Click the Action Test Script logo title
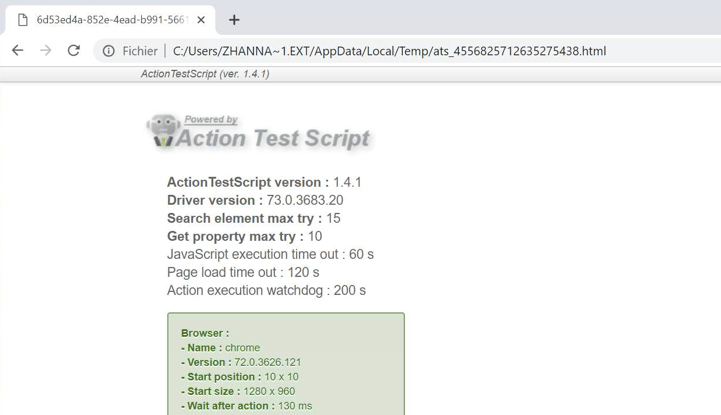This screenshot has height=415, width=721. click(x=273, y=139)
